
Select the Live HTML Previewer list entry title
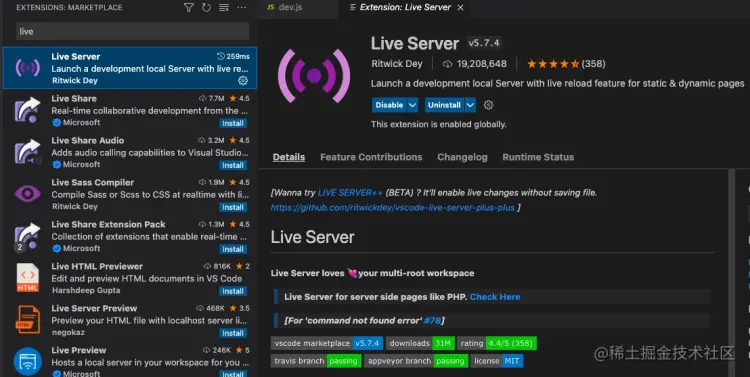coord(97,266)
